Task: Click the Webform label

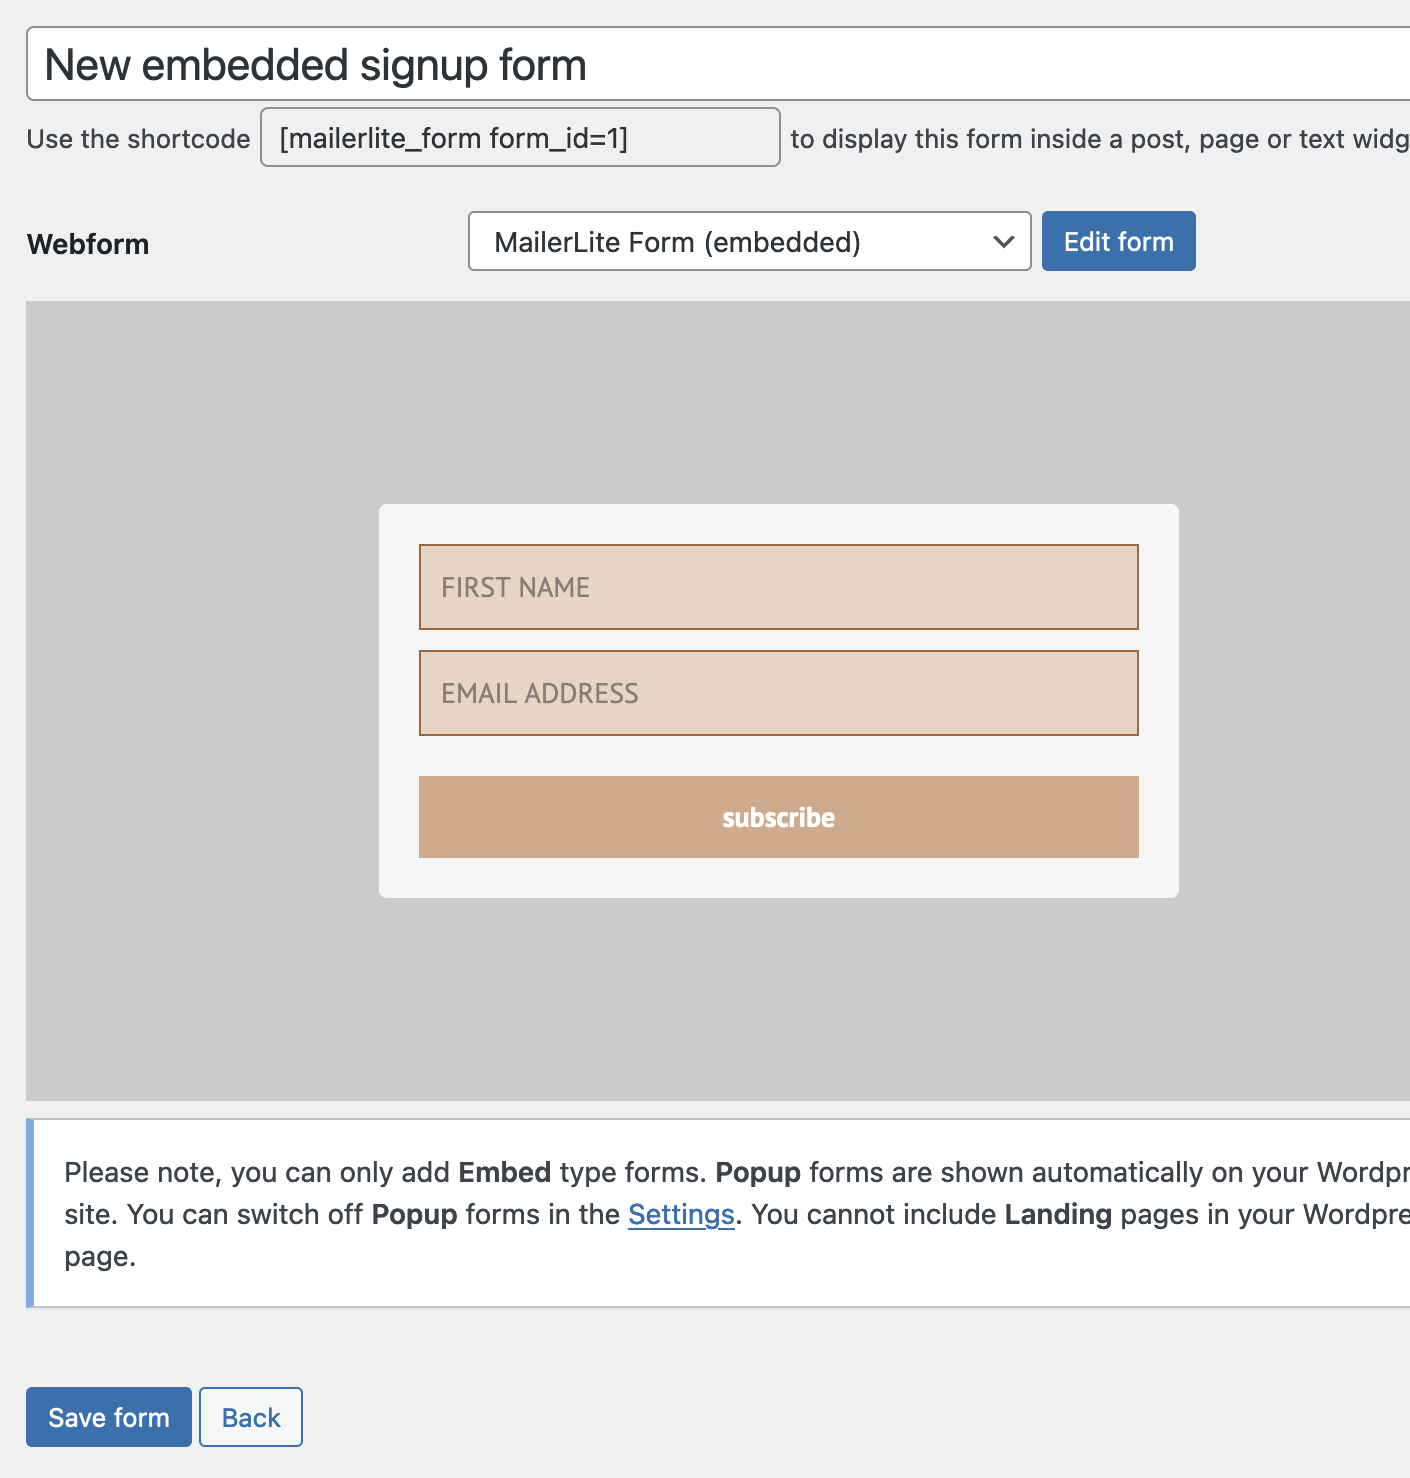Action: [88, 244]
